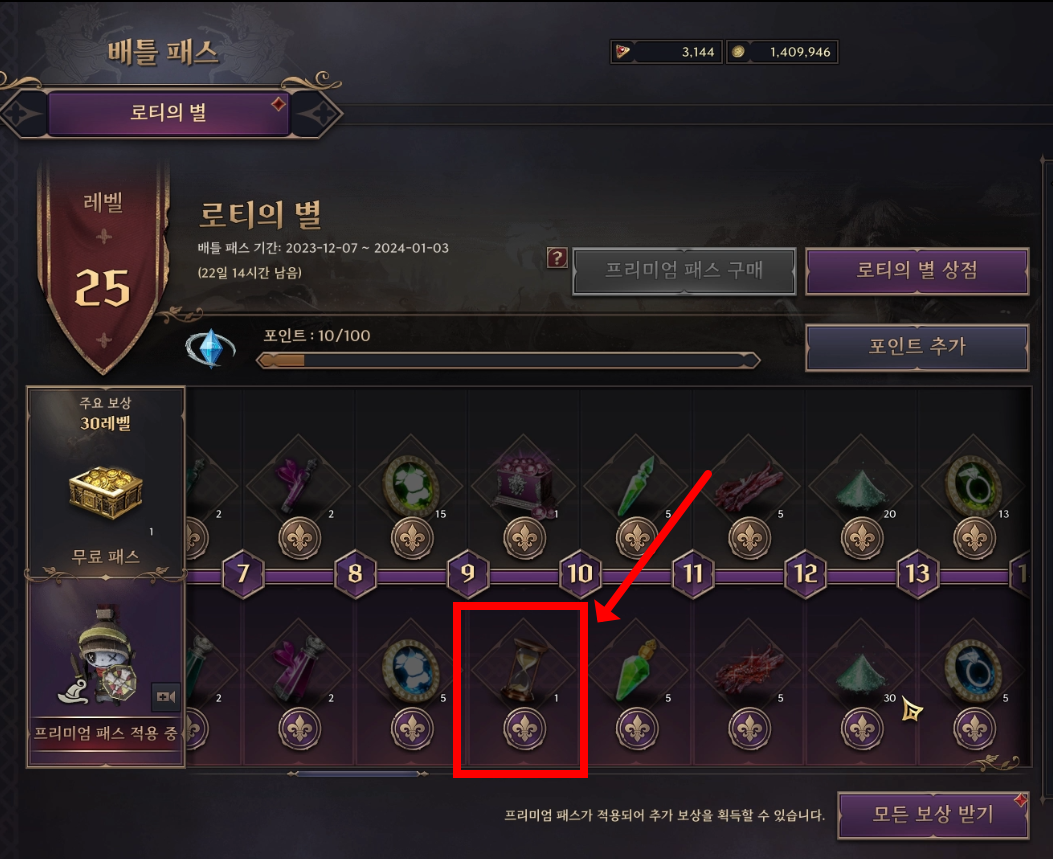
Task: Click the left arrow beside 로티의 별 tab
Action: point(24,114)
